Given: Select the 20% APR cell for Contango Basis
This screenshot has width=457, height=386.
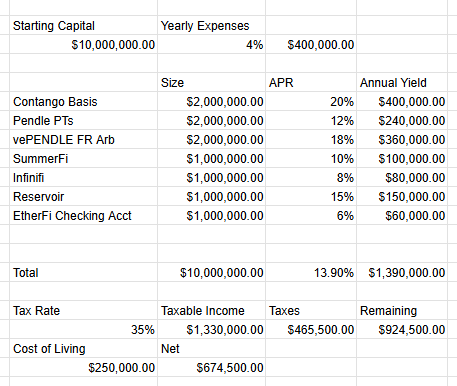Looking at the screenshot, I should pos(311,101).
